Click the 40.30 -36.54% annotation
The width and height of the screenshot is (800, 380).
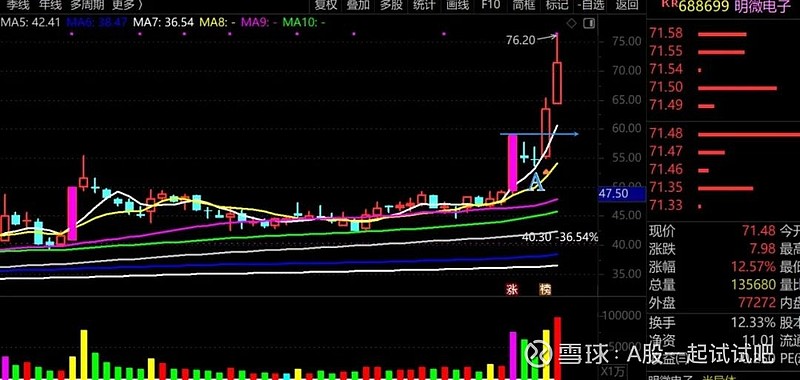(x=560, y=237)
